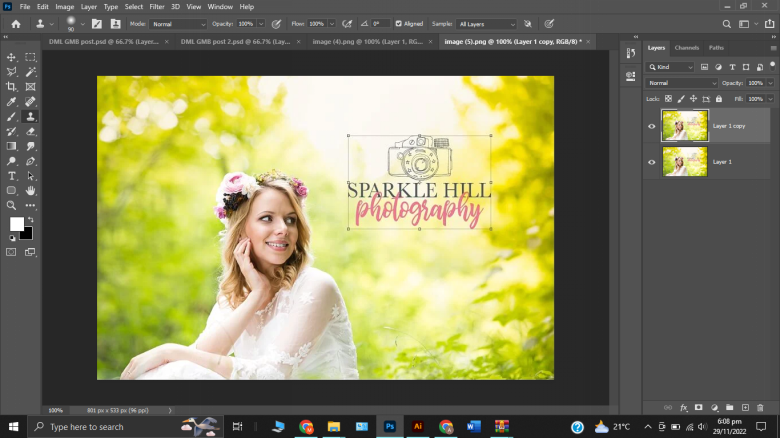Image resolution: width=780 pixels, height=439 pixels.
Task: Select the Horizontal Type tool
Action: pyautogui.click(x=11, y=176)
